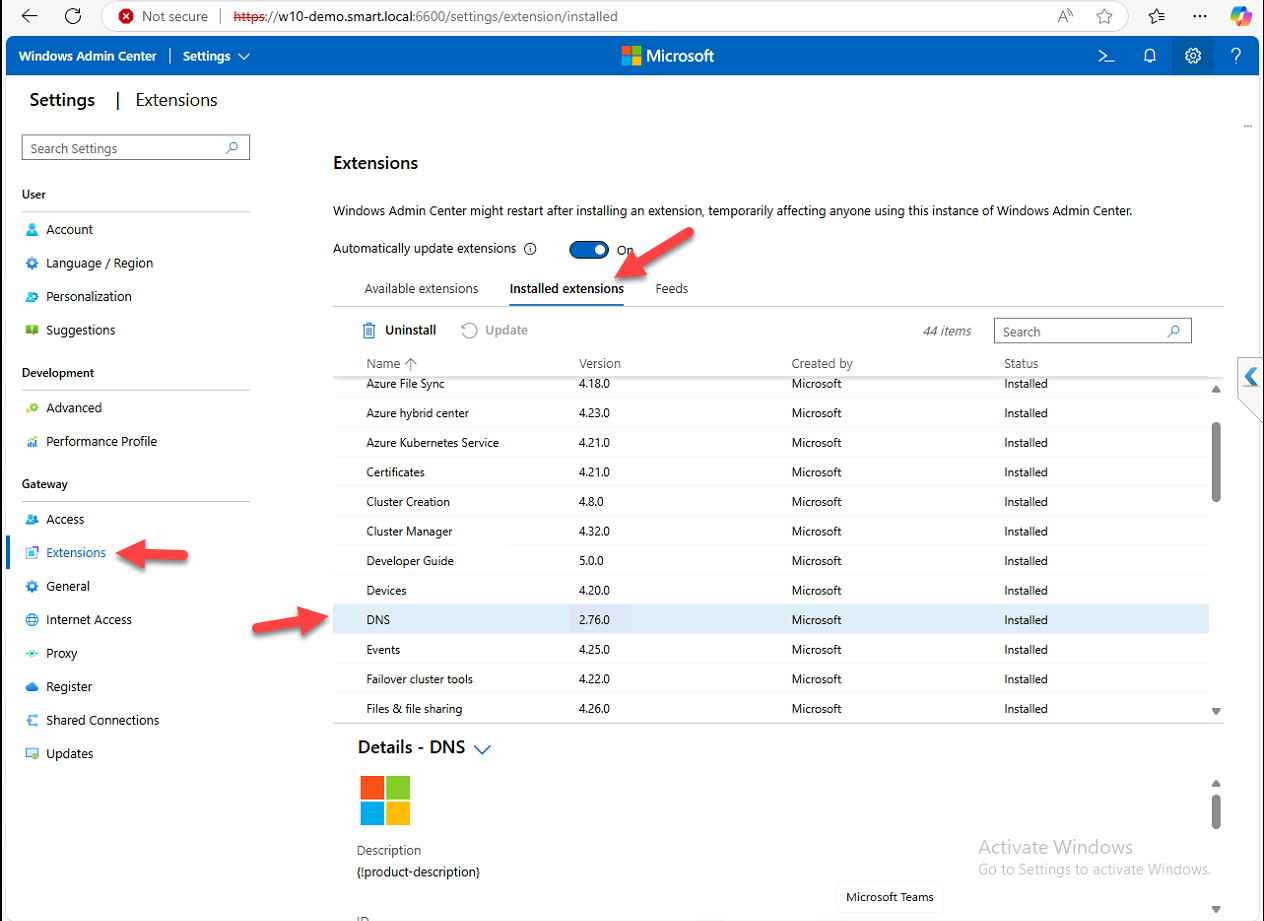Click the browser address bar URL
This screenshot has width=1264, height=921.
click(425, 16)
